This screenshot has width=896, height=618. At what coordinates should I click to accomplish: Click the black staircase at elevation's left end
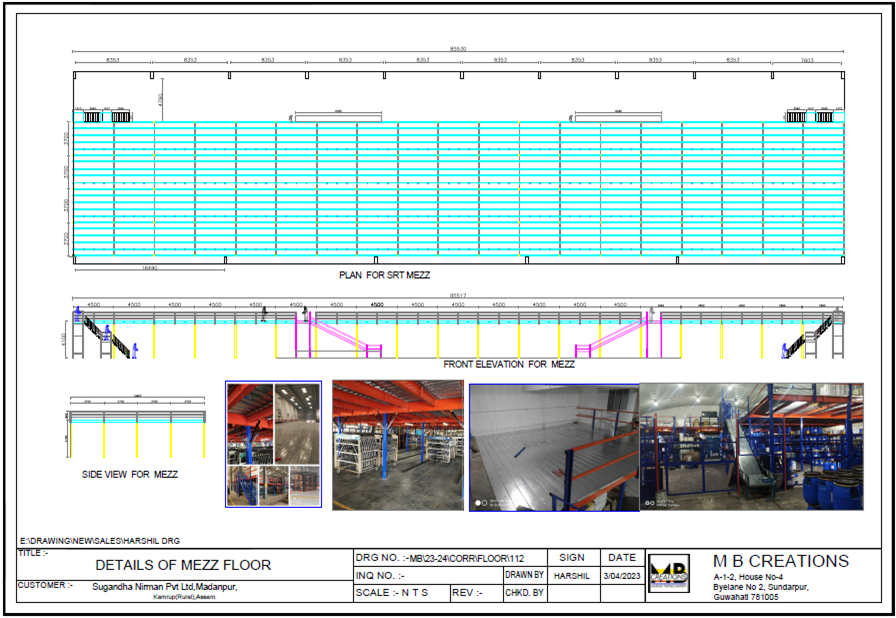click(106, 338)
